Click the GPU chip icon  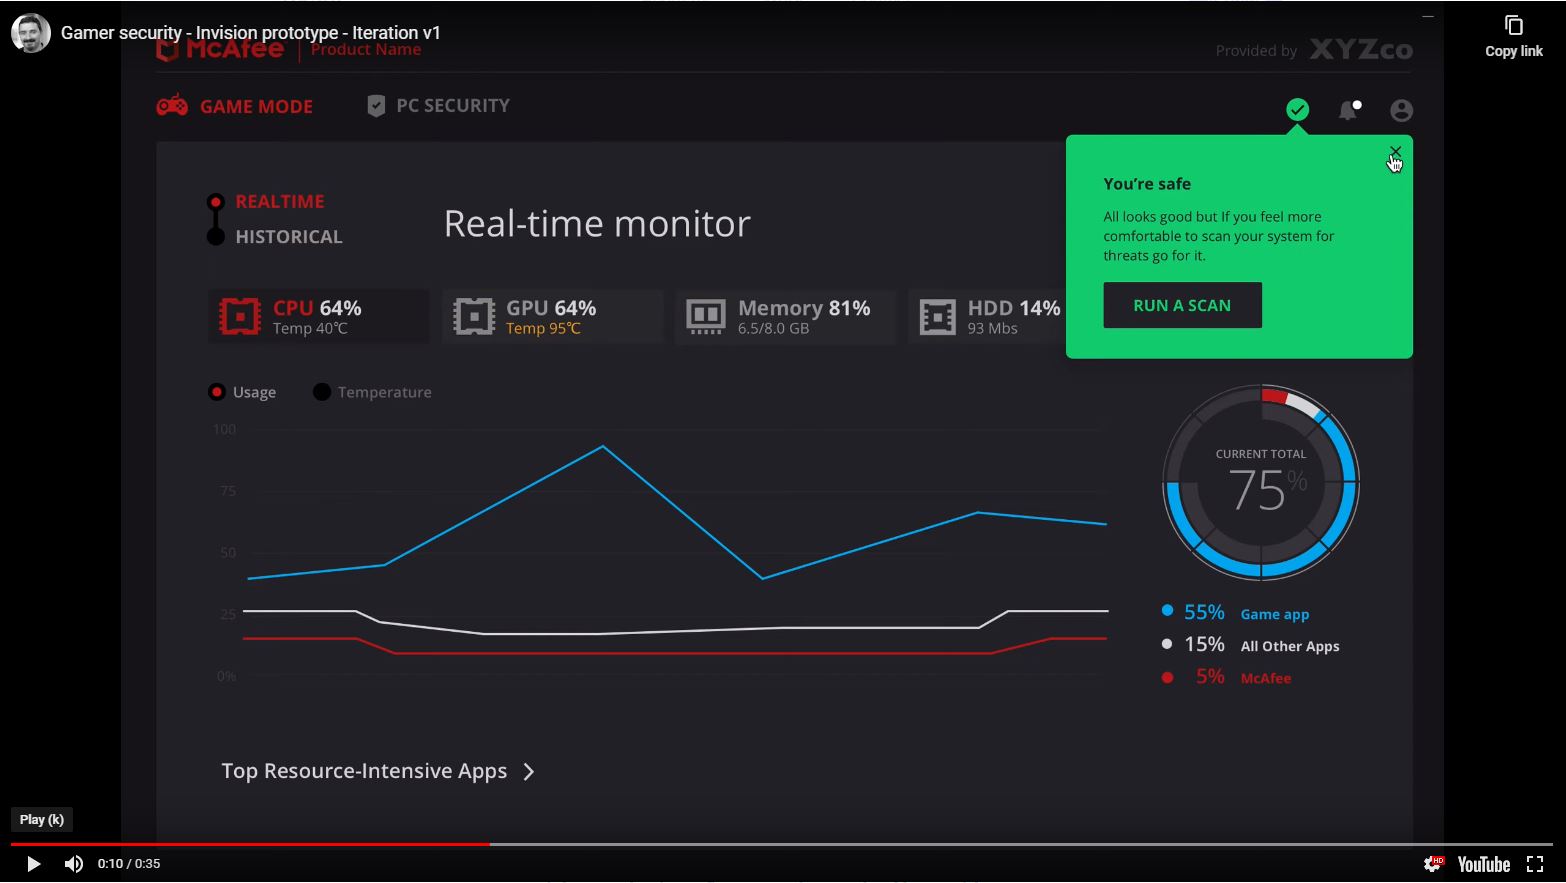coord(474,316)
